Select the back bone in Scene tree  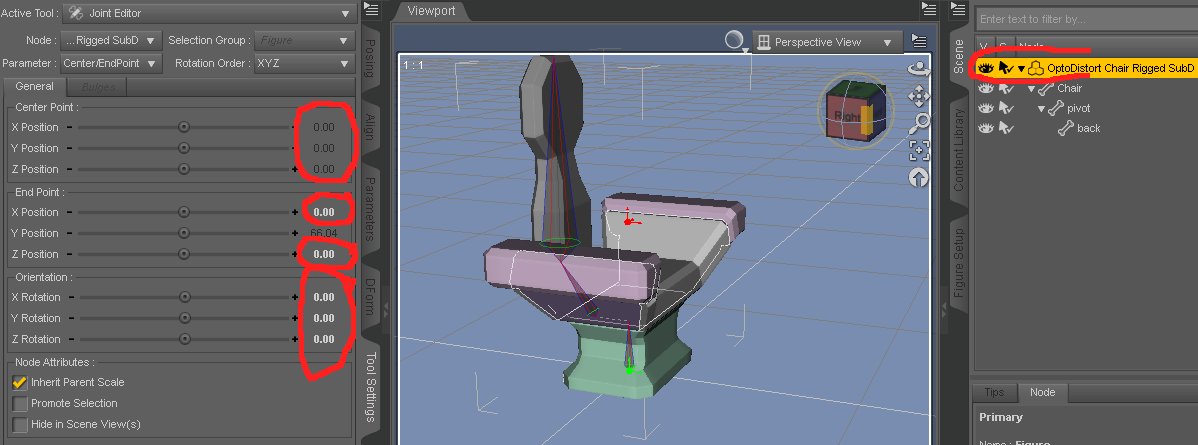[1088, 128]
